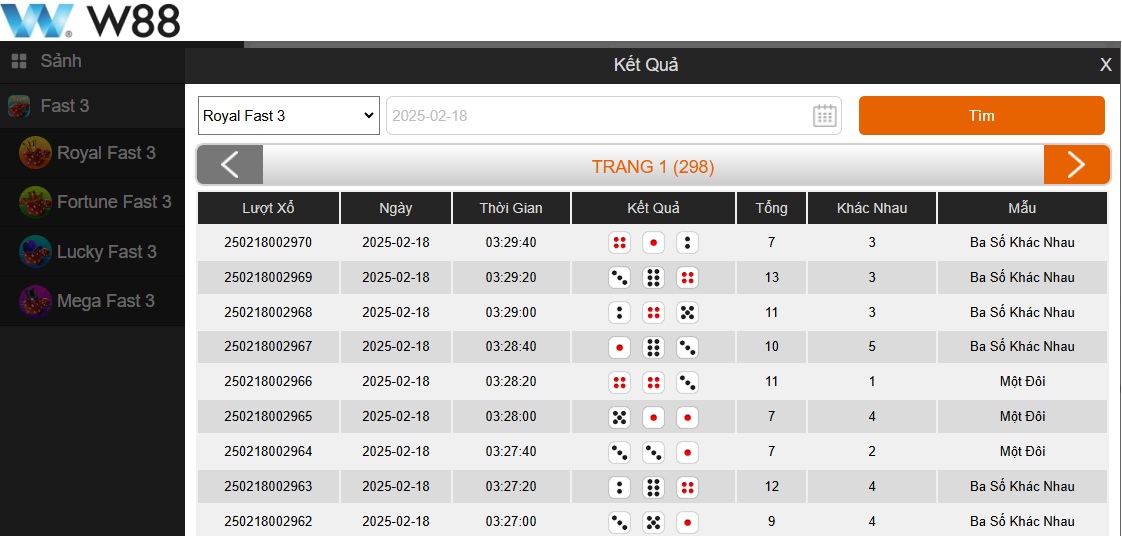Click total 13 in row 250218002969
This screenshot has height=536, width=1122.
[771, 277]
